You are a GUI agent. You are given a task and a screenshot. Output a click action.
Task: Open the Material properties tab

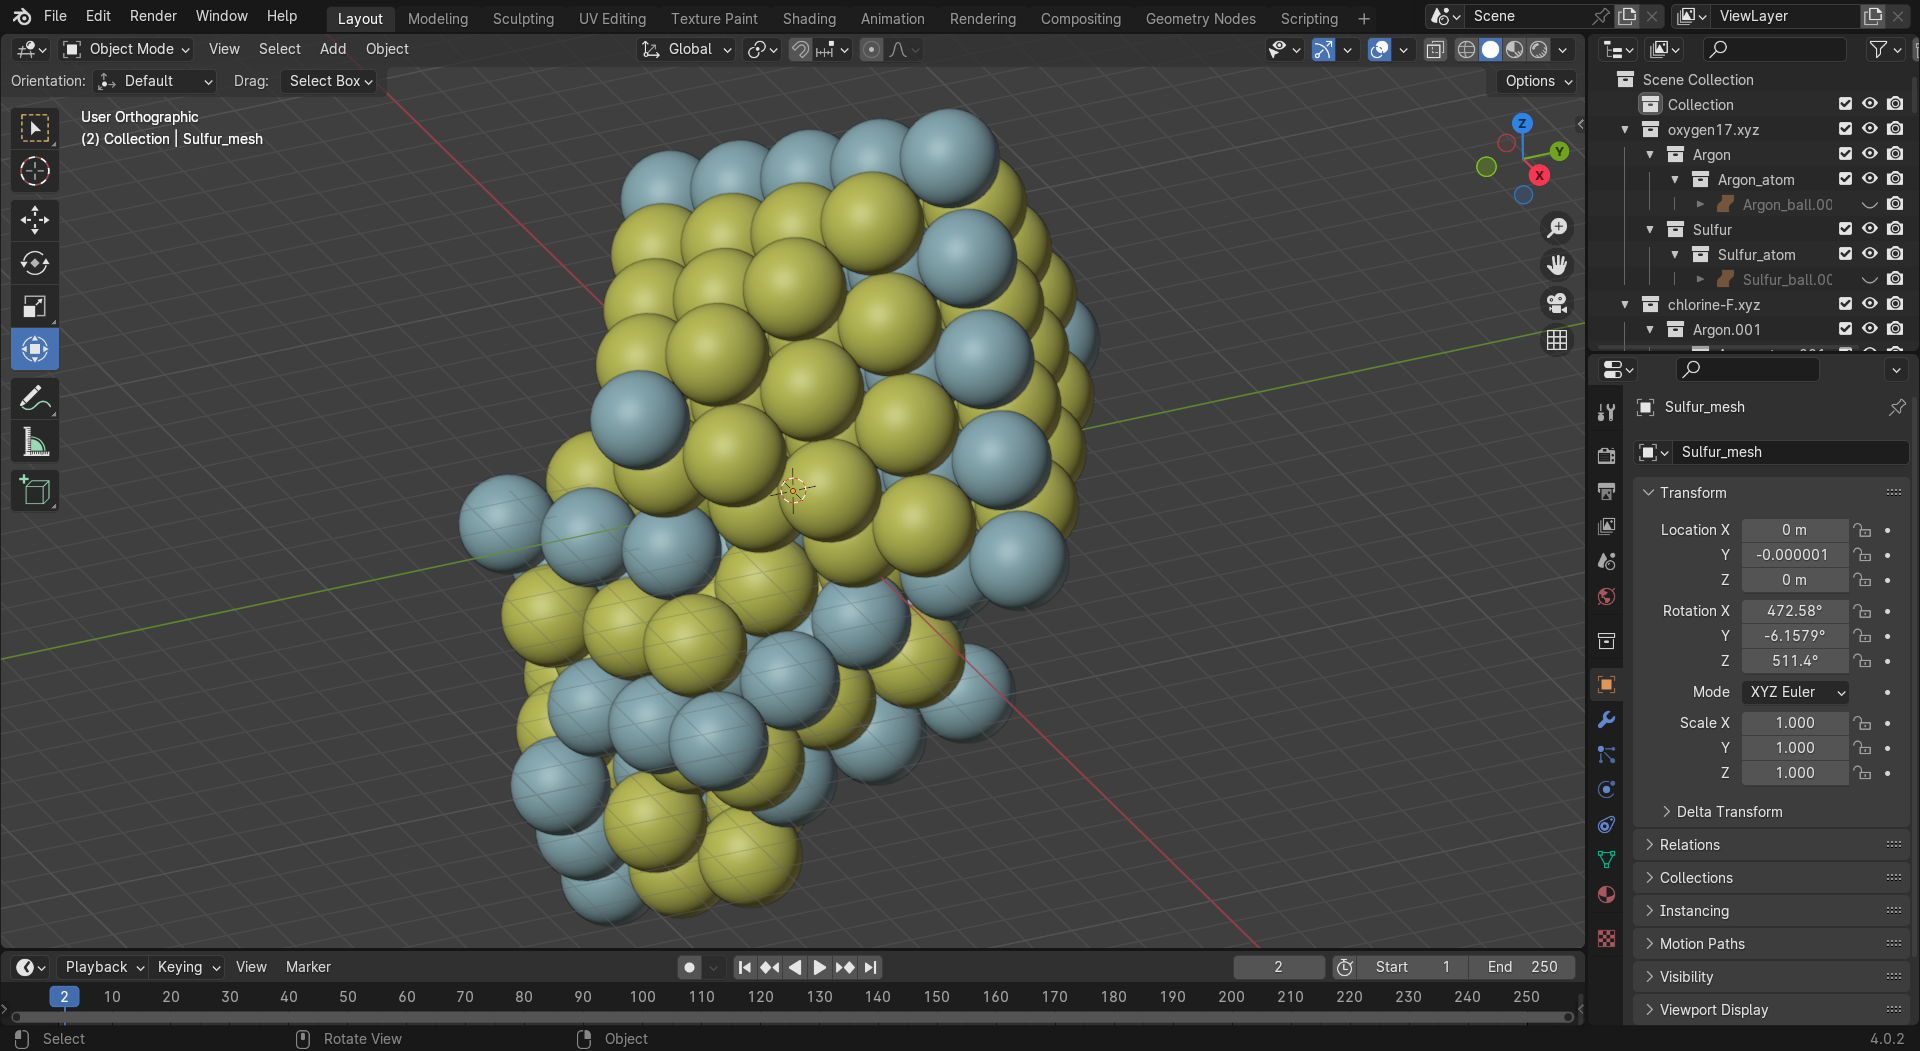pos(1606,895)
